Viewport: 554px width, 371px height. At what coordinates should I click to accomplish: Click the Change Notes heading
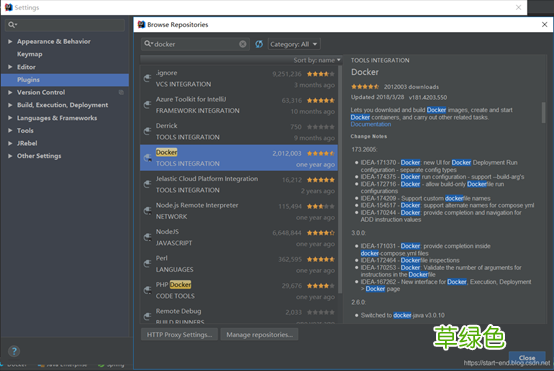(369, 136)
